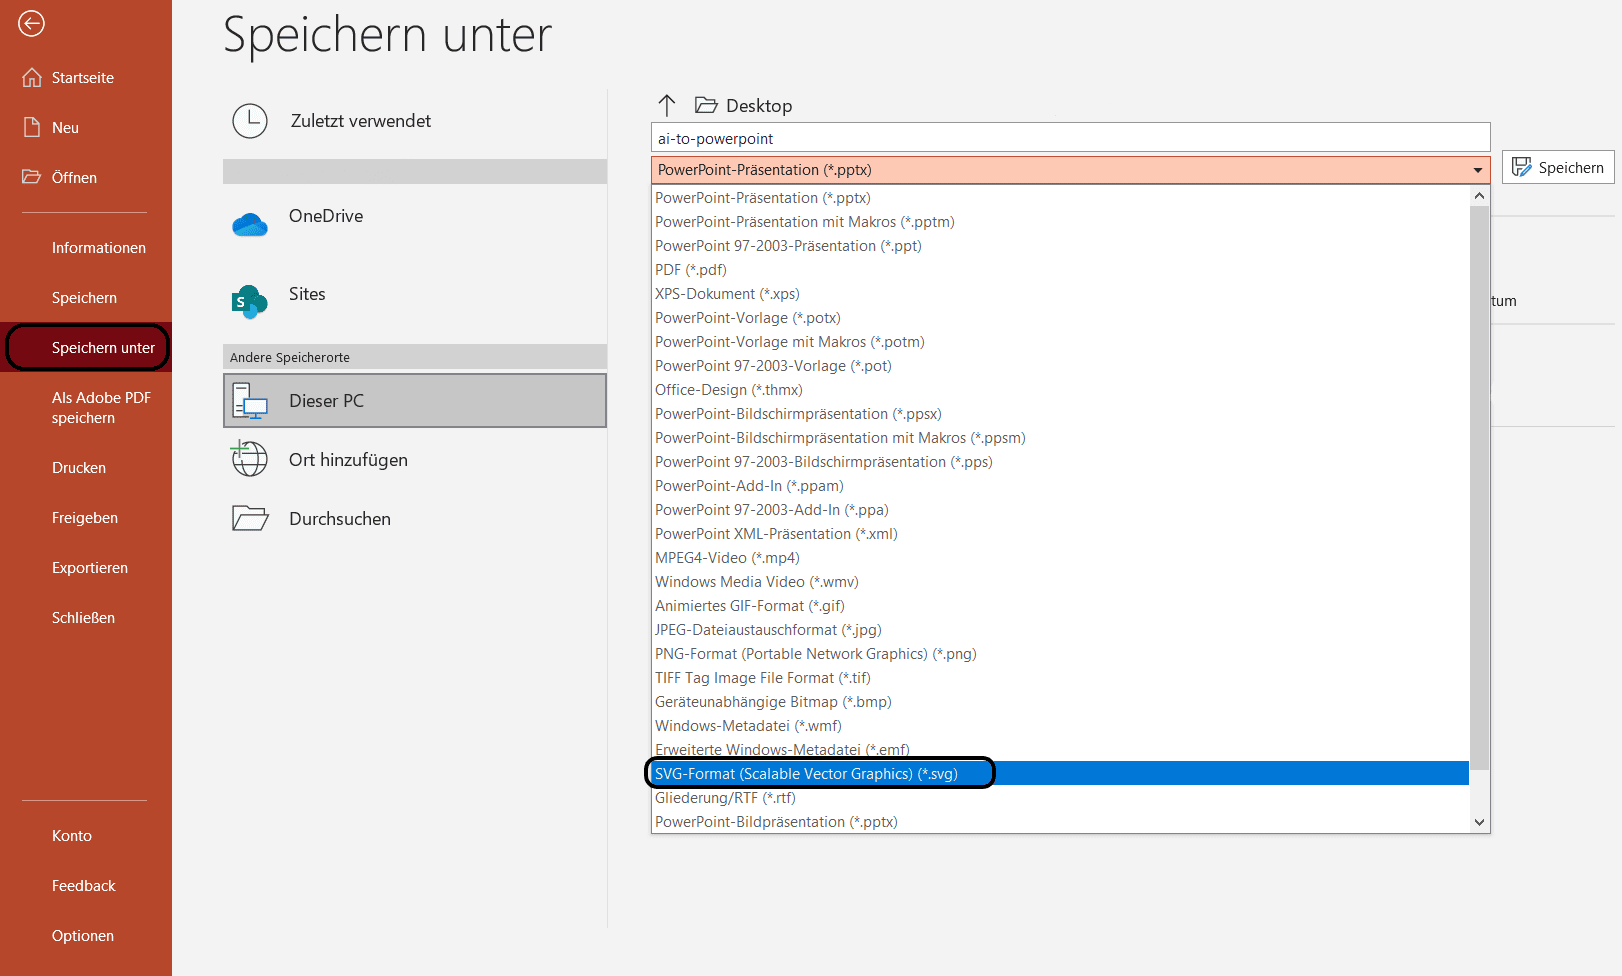Click the Speichern button to save
Screen dimensions: 1622x976
pyautogui.click(x=1557, y=167)
